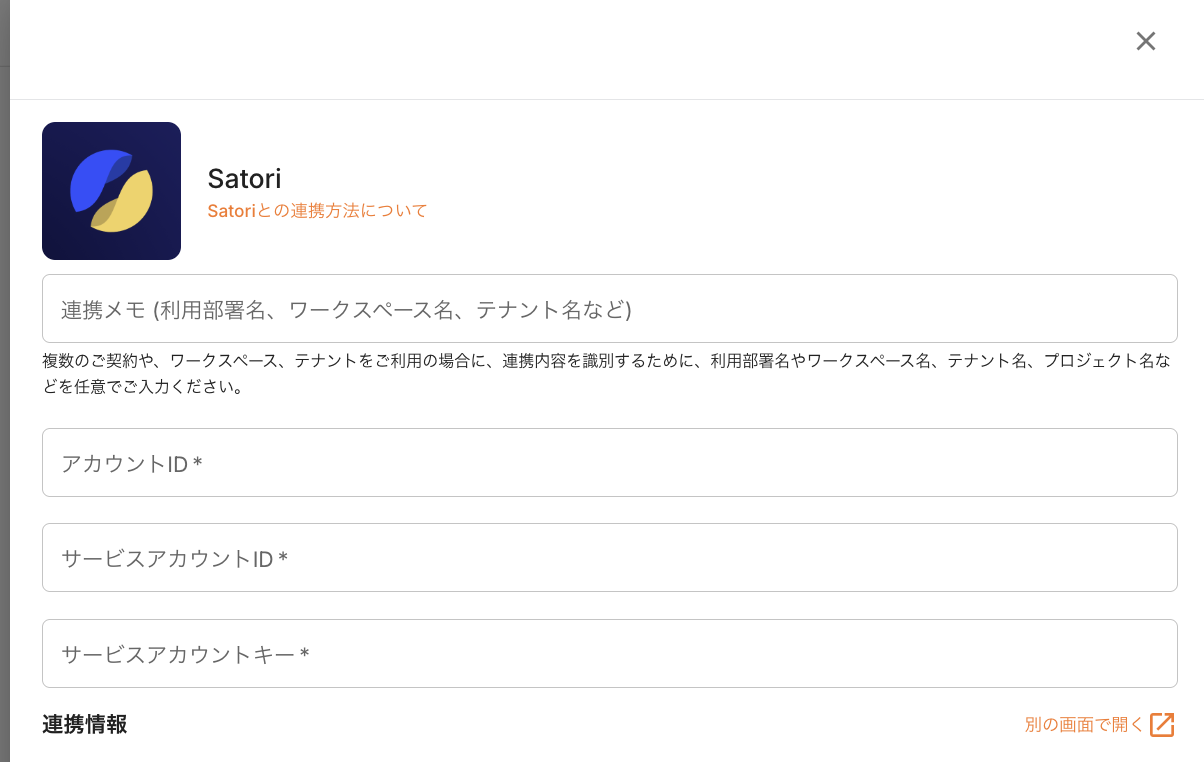Click the asterisk beside アカウントID
The image size is (1204, 762).
pyautogui.click(x=198, y=463)
